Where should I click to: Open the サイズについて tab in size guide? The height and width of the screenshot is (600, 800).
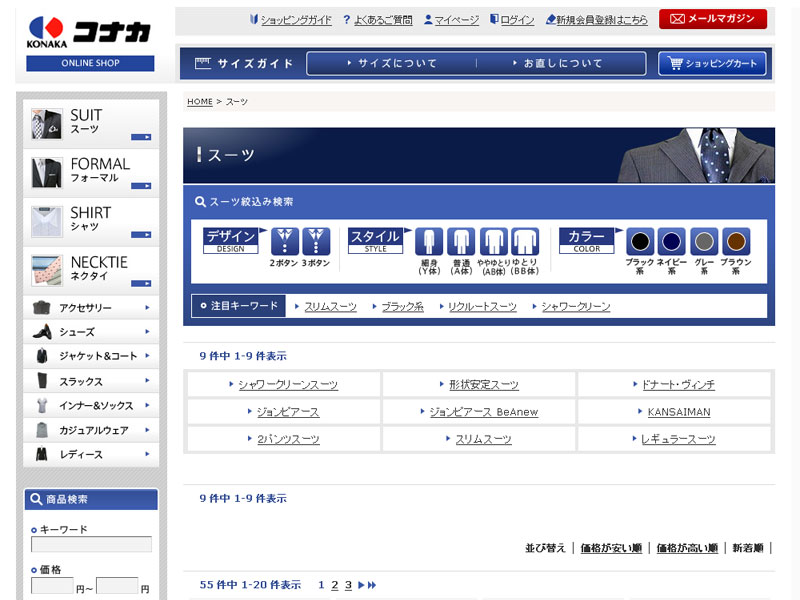click(392, 63)
